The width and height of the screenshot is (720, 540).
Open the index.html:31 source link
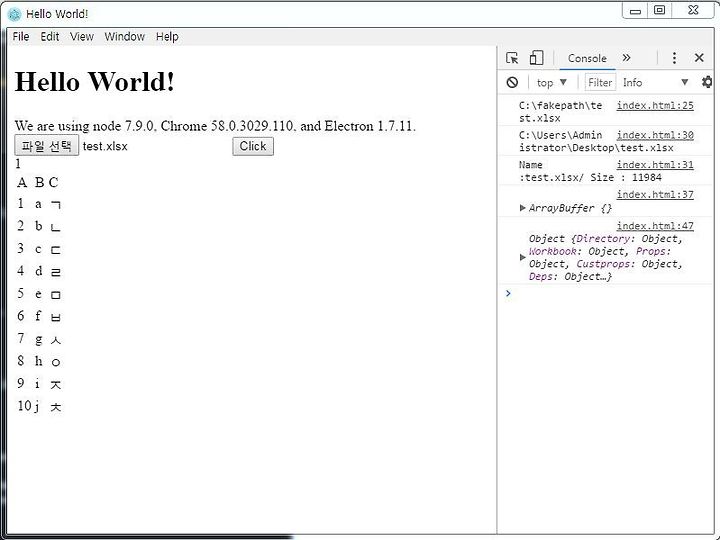tap(655, 165)
